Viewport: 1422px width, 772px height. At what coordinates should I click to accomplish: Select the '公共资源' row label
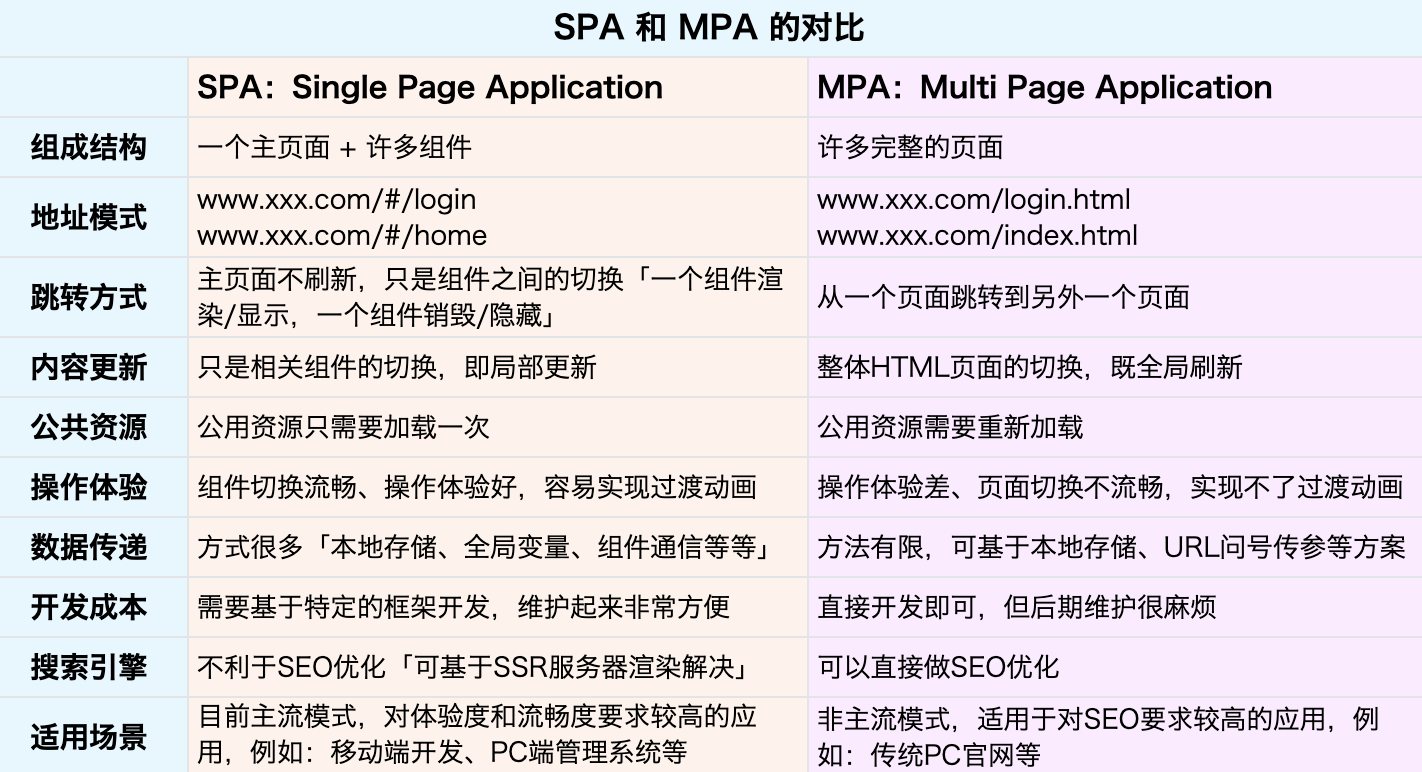[x=89, y=427]
